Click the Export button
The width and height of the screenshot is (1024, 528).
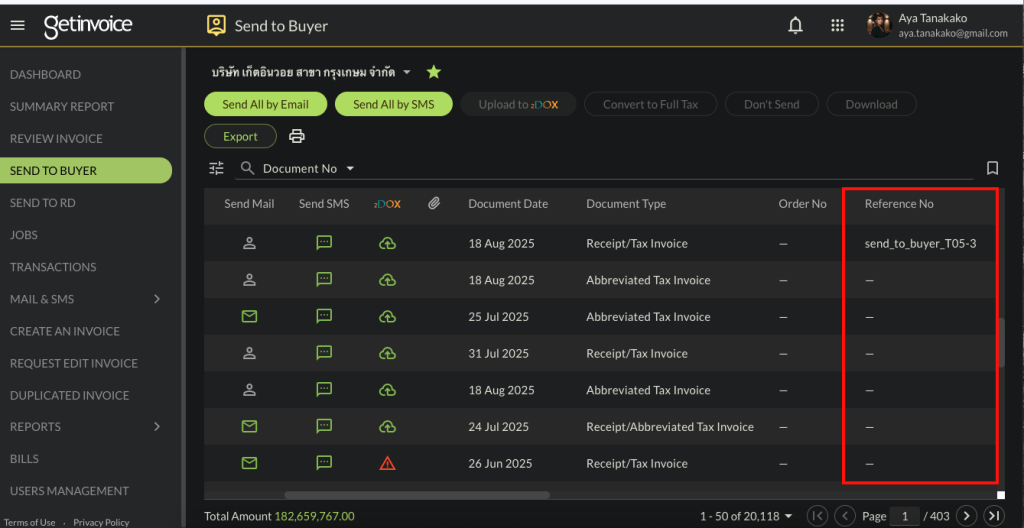(240, 136)
